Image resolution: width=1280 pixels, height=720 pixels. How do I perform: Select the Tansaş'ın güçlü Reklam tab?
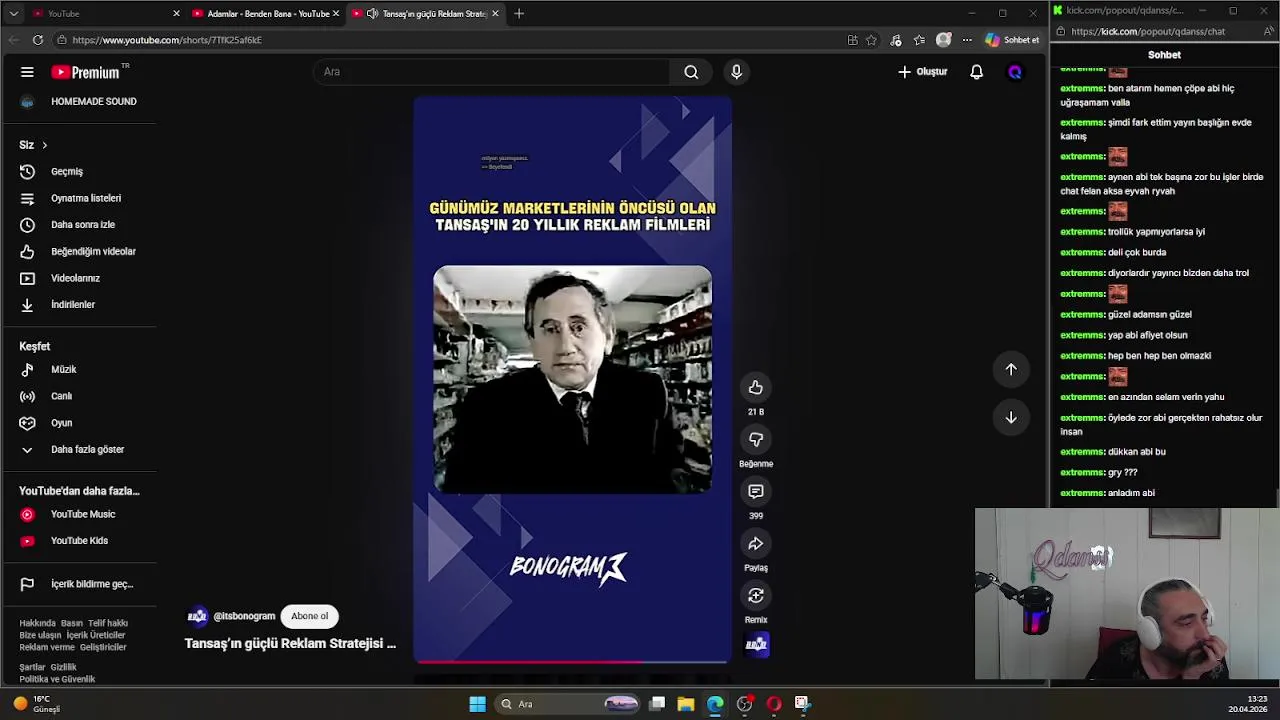(433, 13)
